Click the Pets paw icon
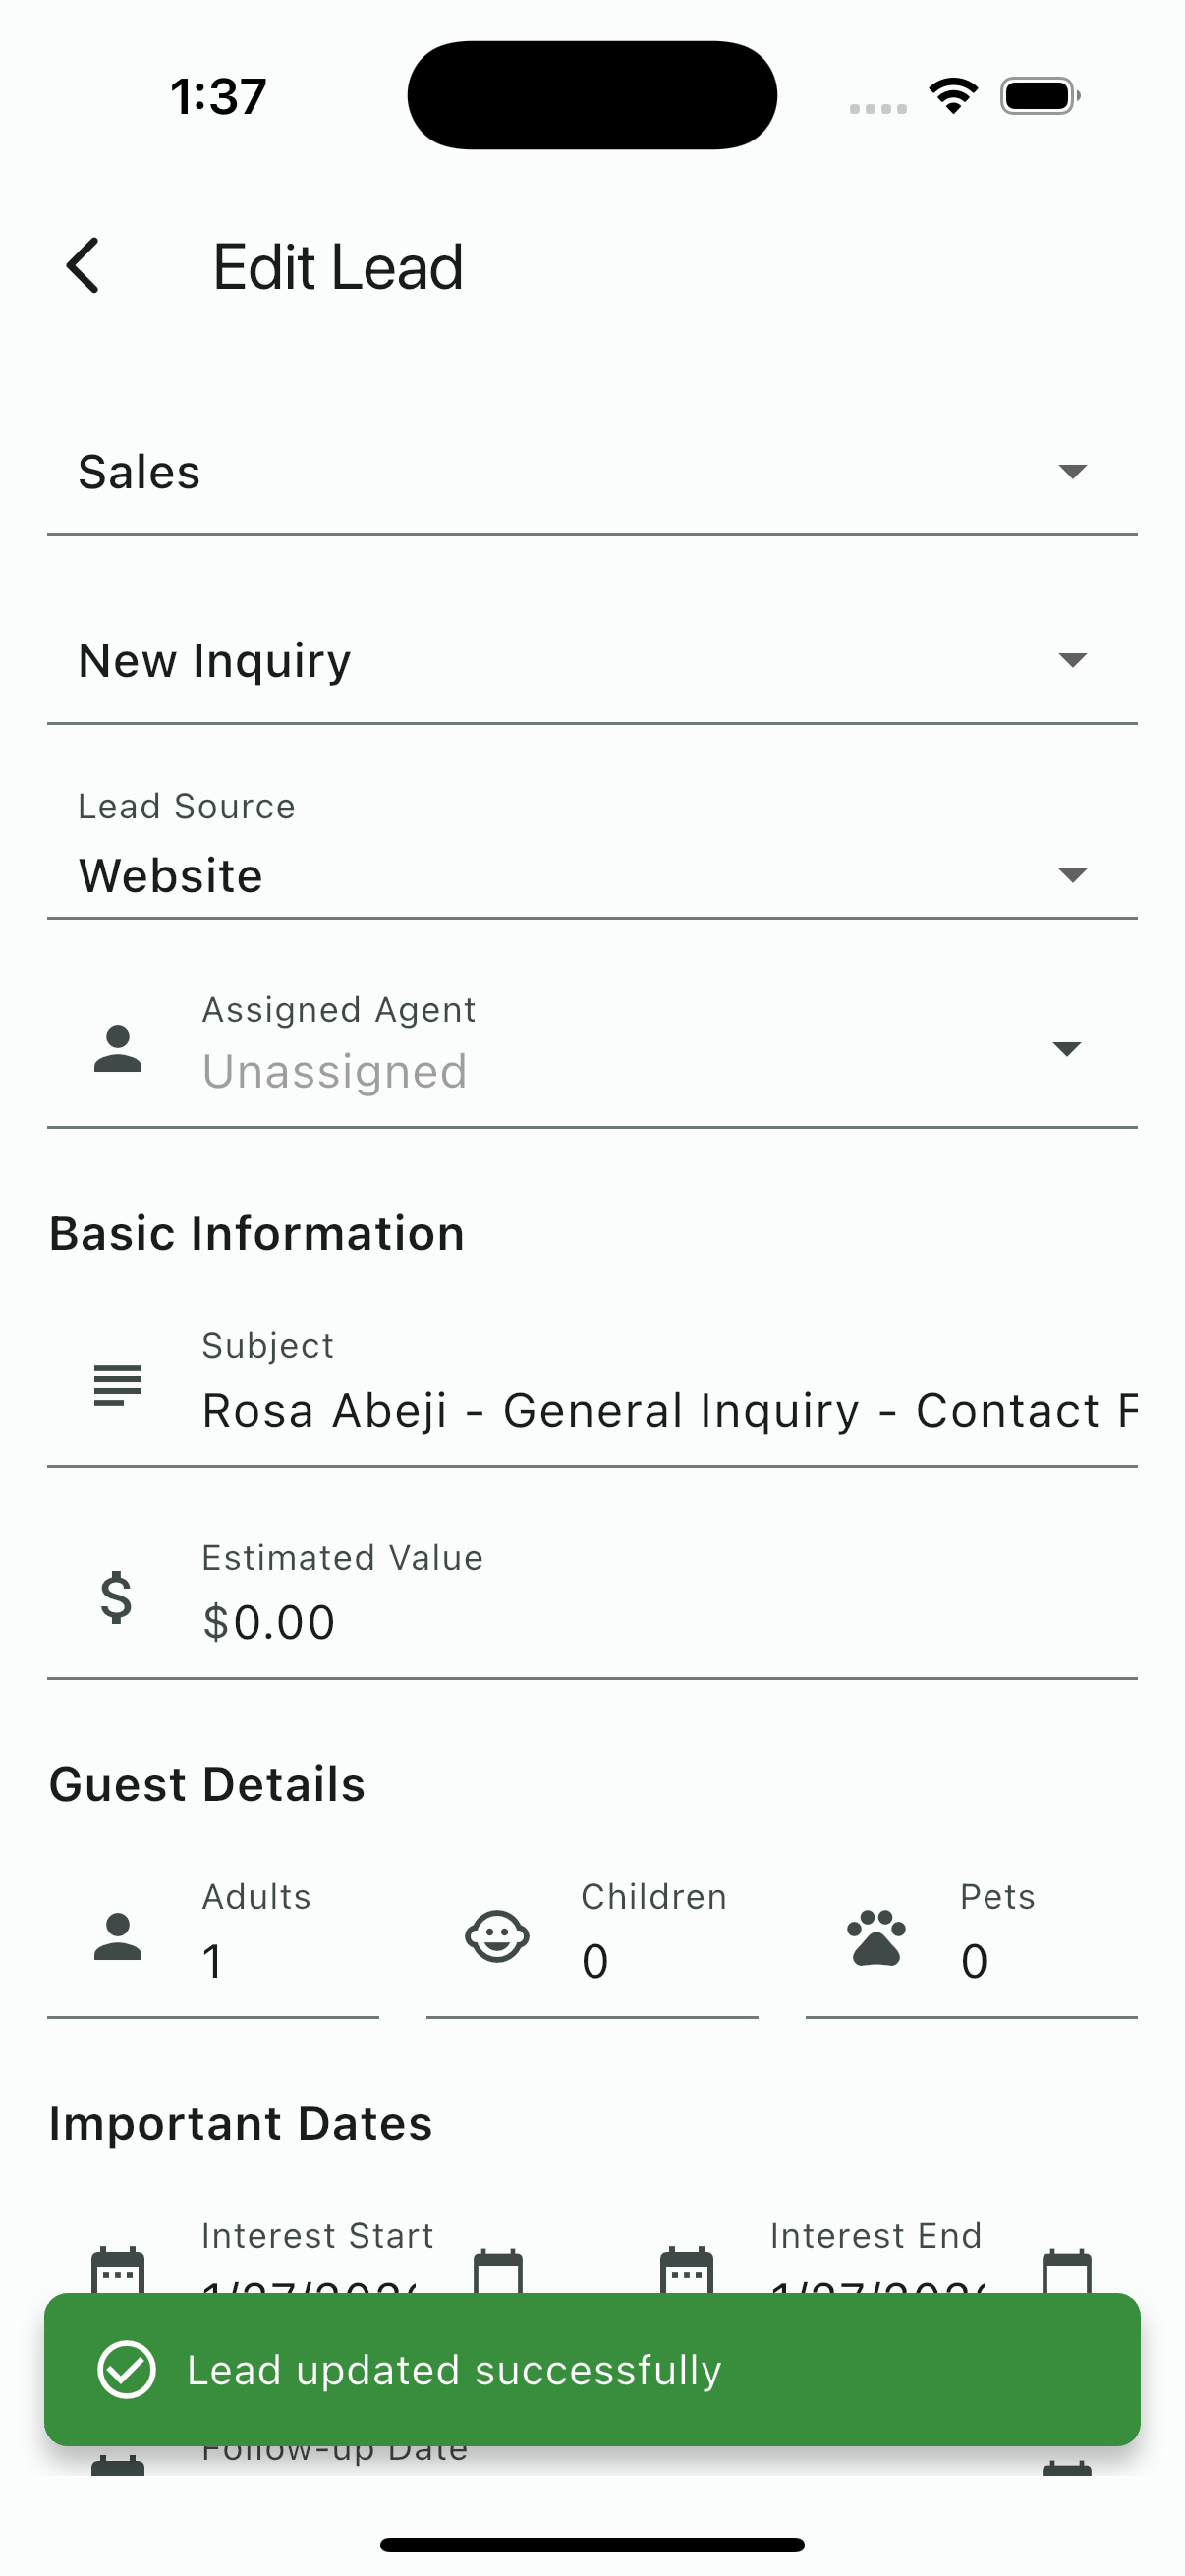This screenshot has height=2576, width=1185. coord(876,1937)
